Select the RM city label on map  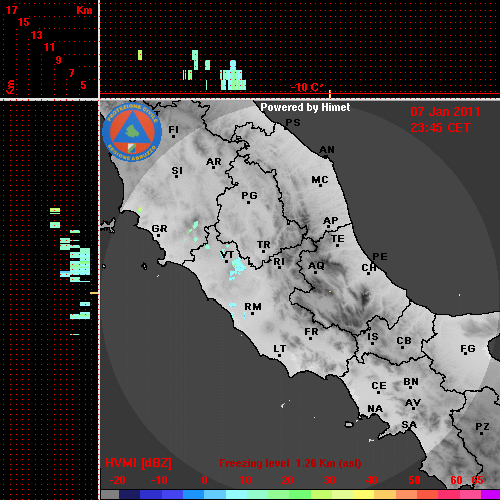[x=253, y=307]
